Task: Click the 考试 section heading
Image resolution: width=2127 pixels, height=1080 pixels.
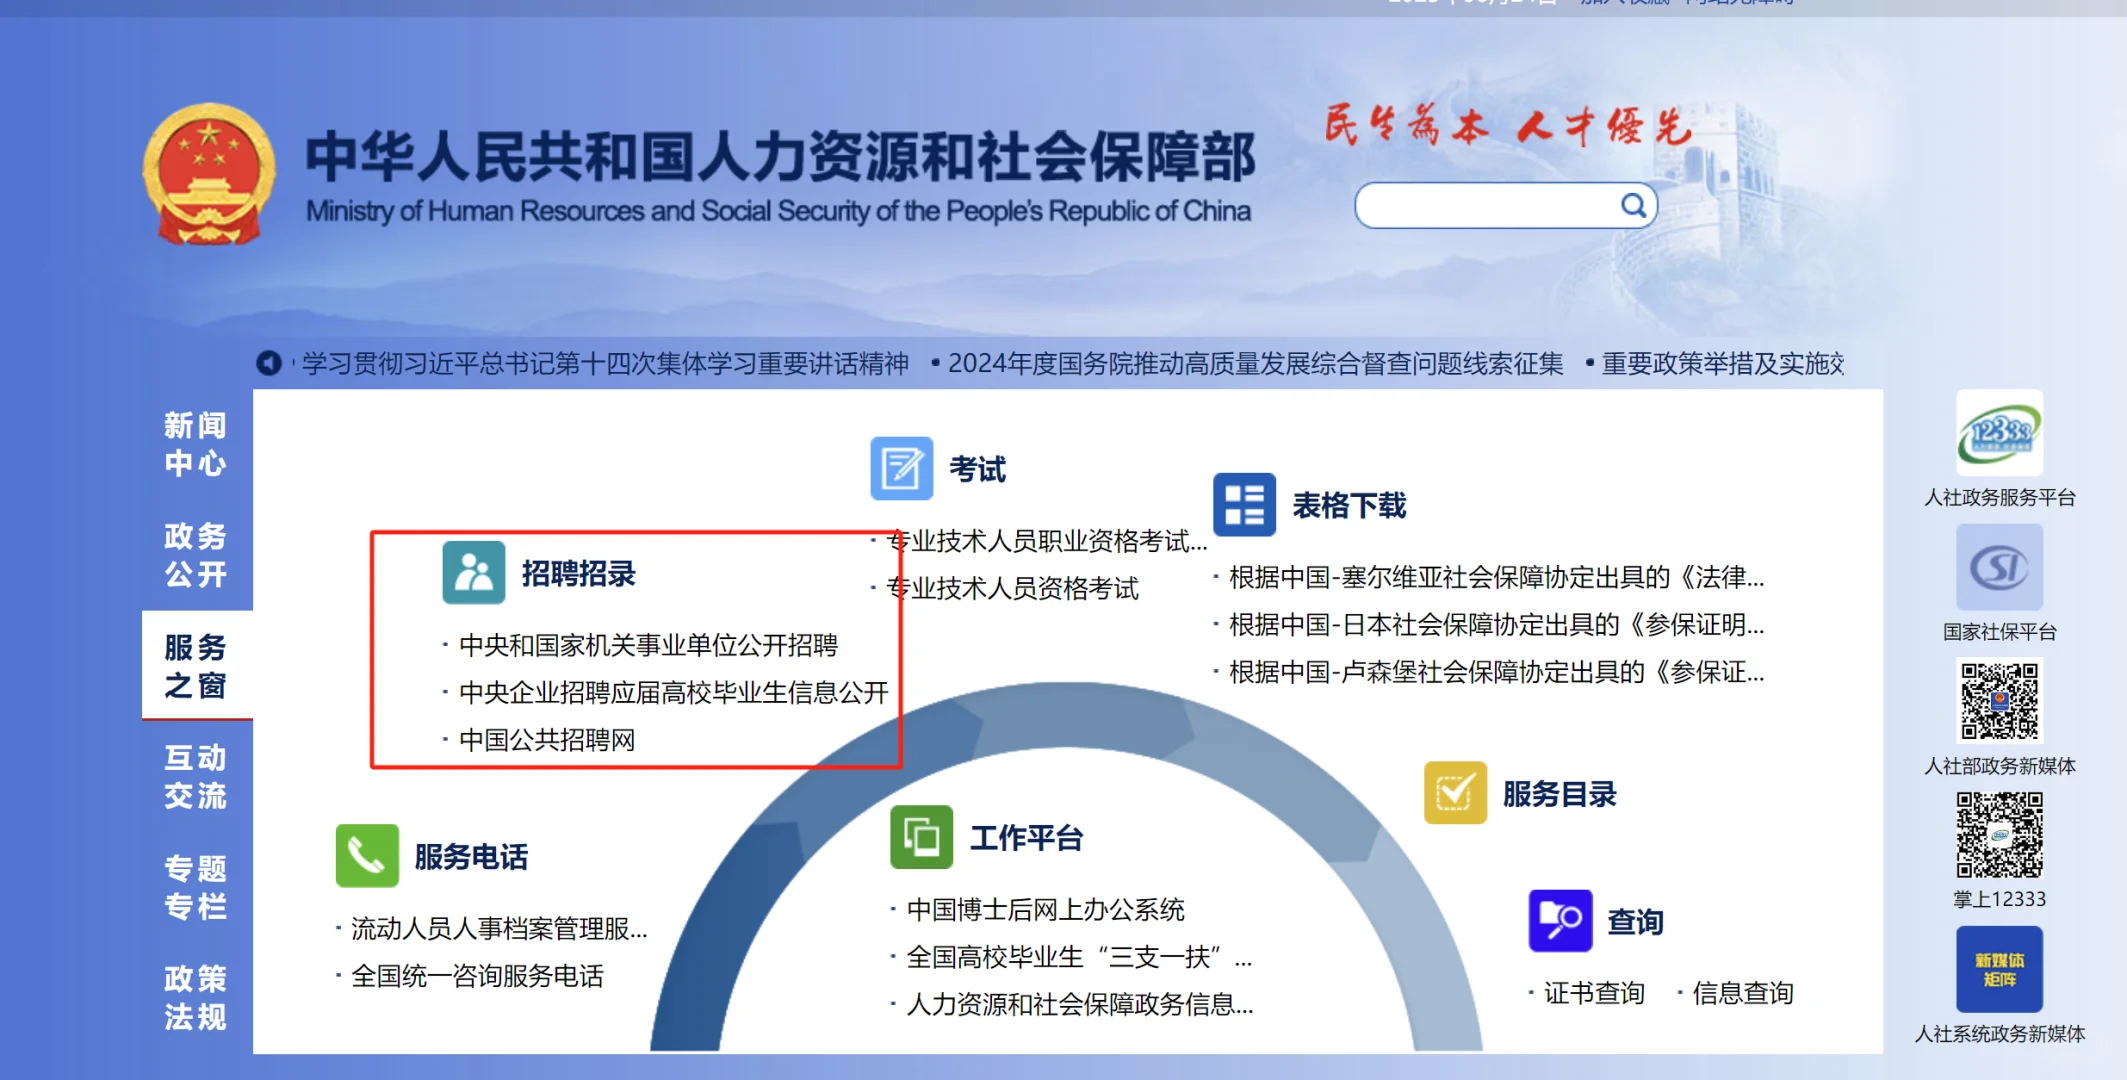Action: tap(977, 469)
